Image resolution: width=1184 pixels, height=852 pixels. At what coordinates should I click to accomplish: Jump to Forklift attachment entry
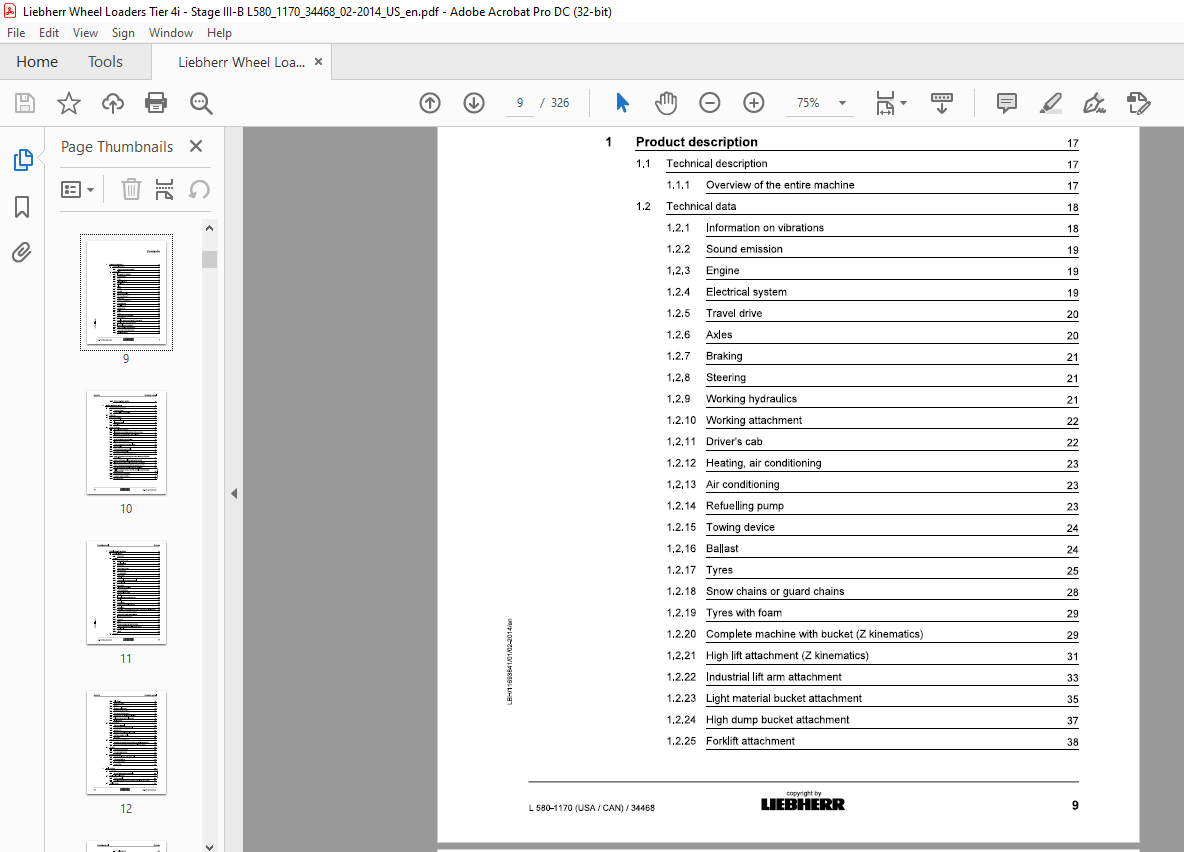[x=750, y=742]
